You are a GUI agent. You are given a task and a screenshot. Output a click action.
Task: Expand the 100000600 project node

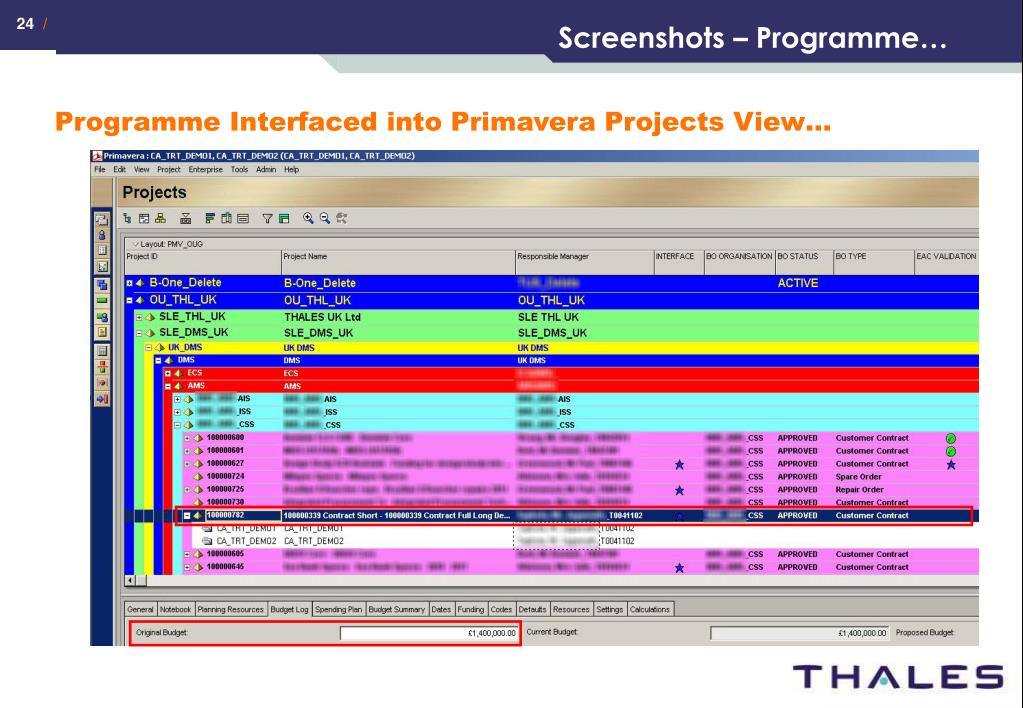187,438
